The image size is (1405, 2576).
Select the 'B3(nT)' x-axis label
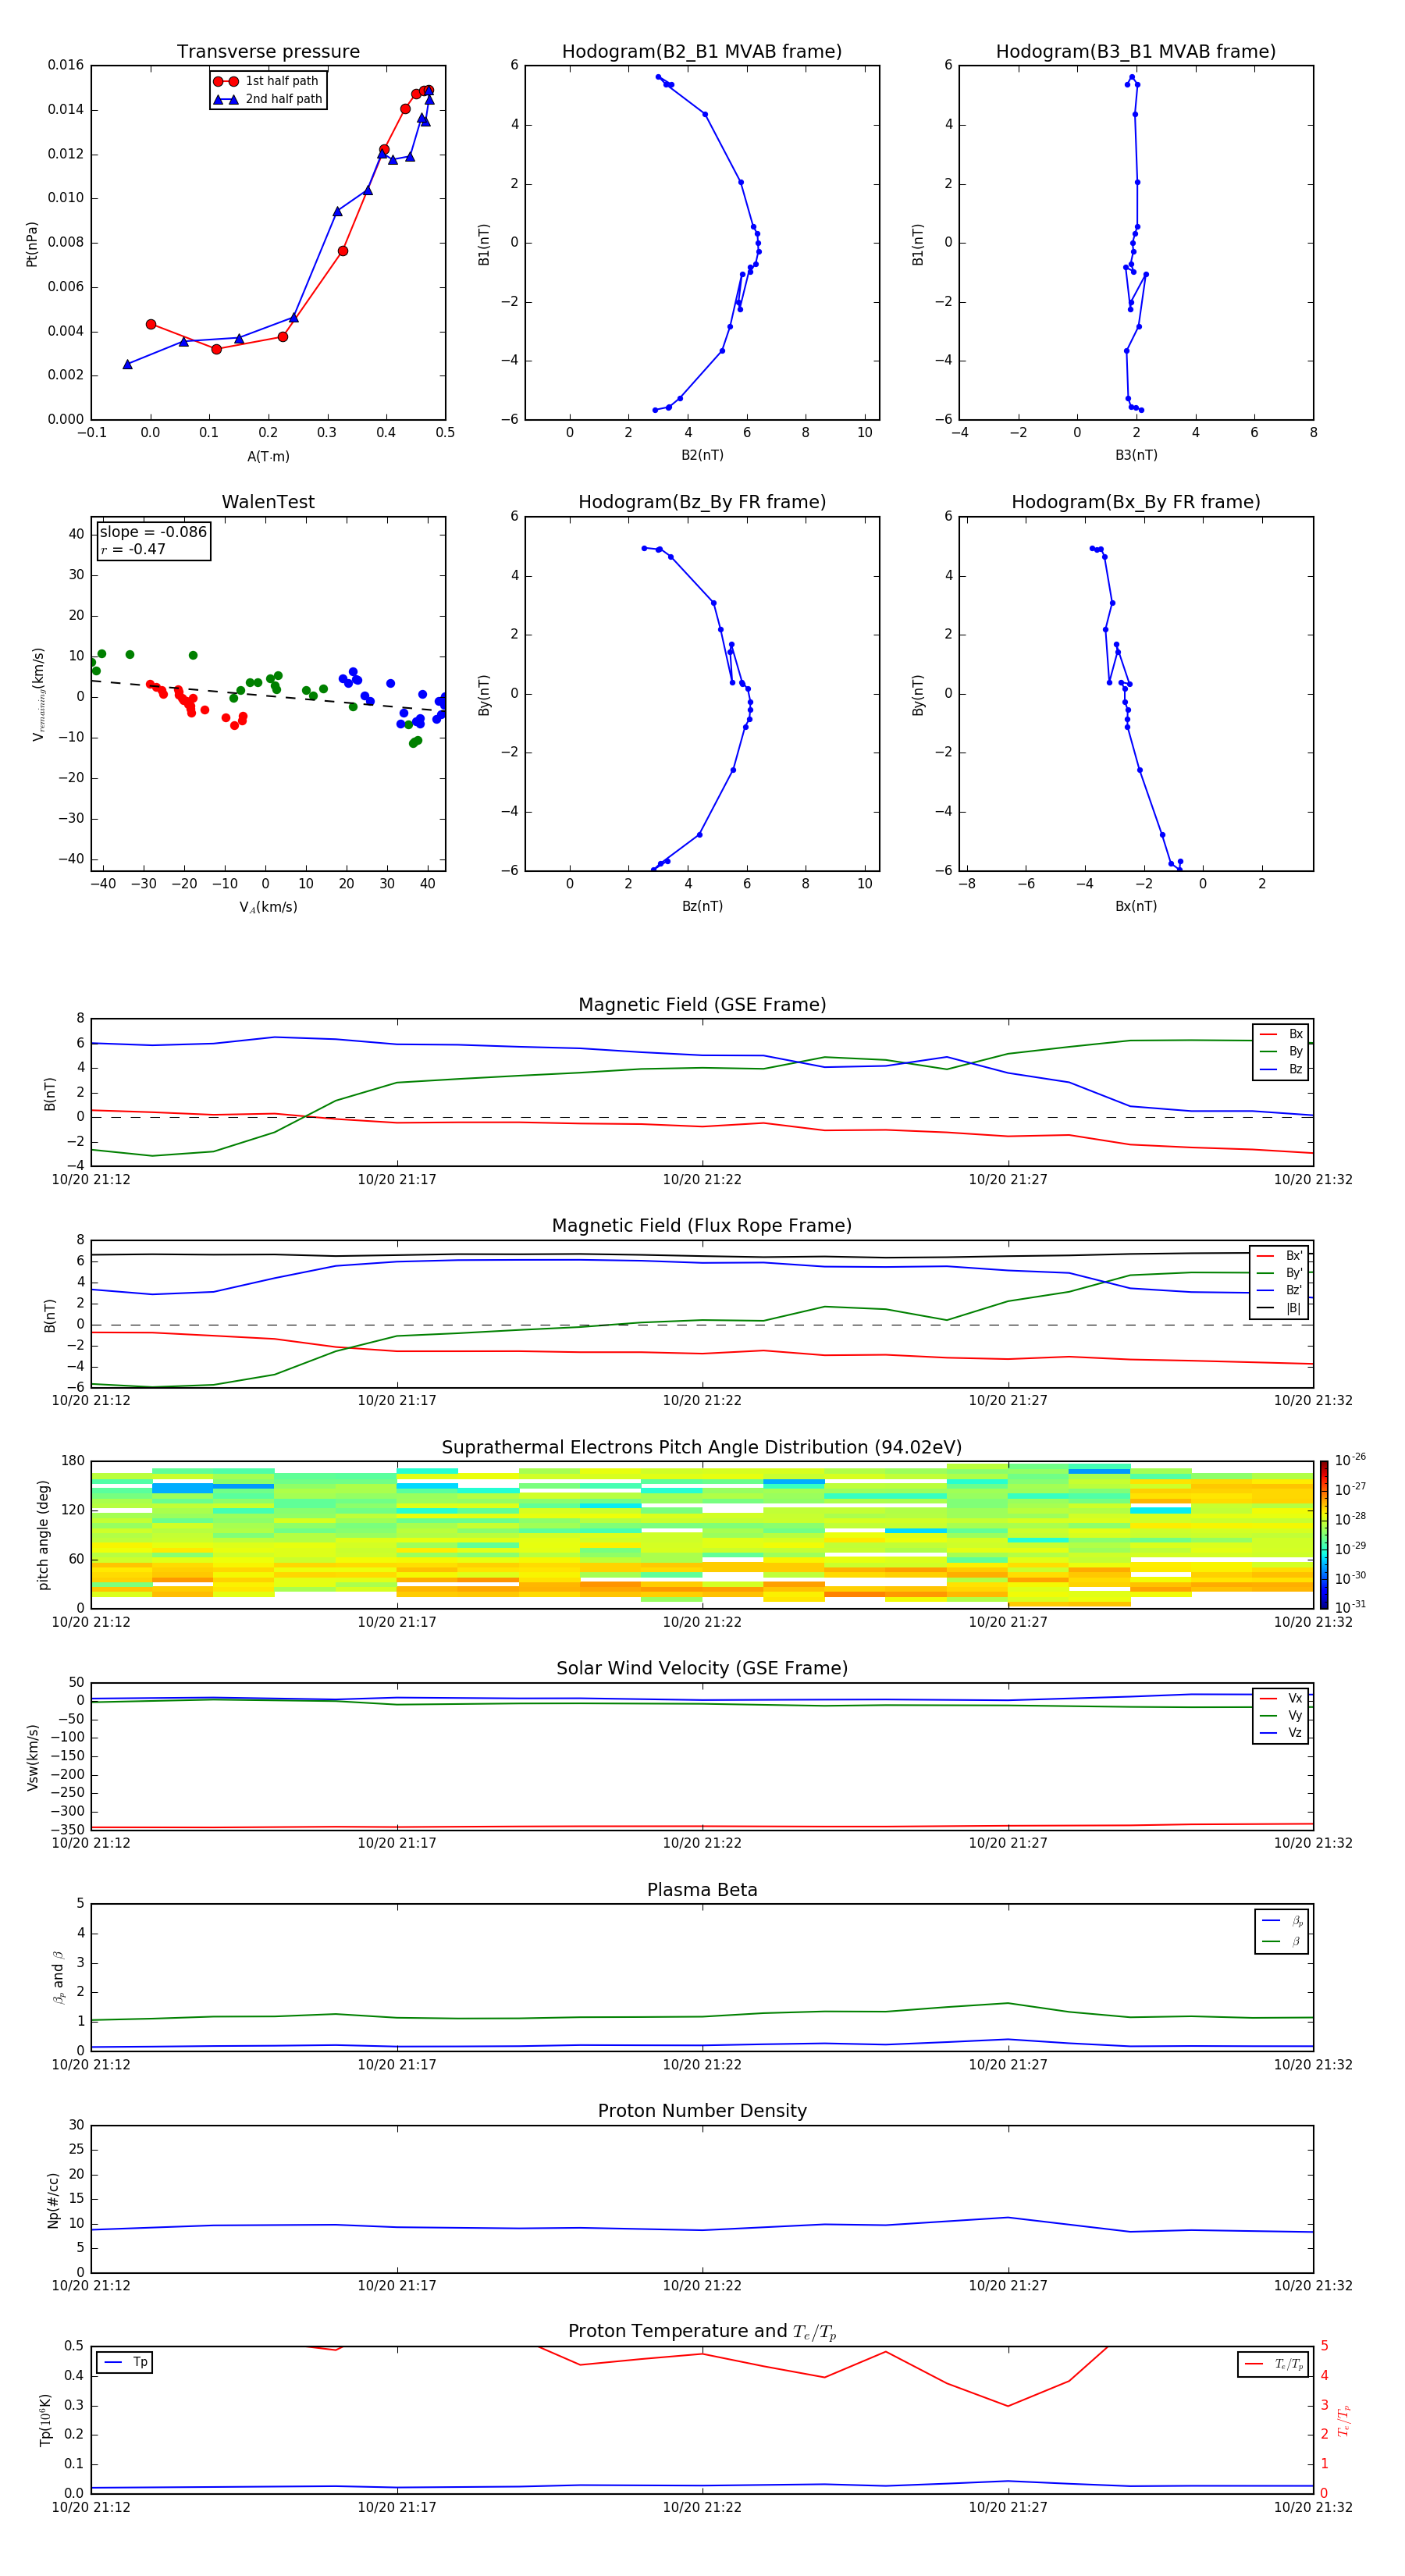pos(1136,455)
